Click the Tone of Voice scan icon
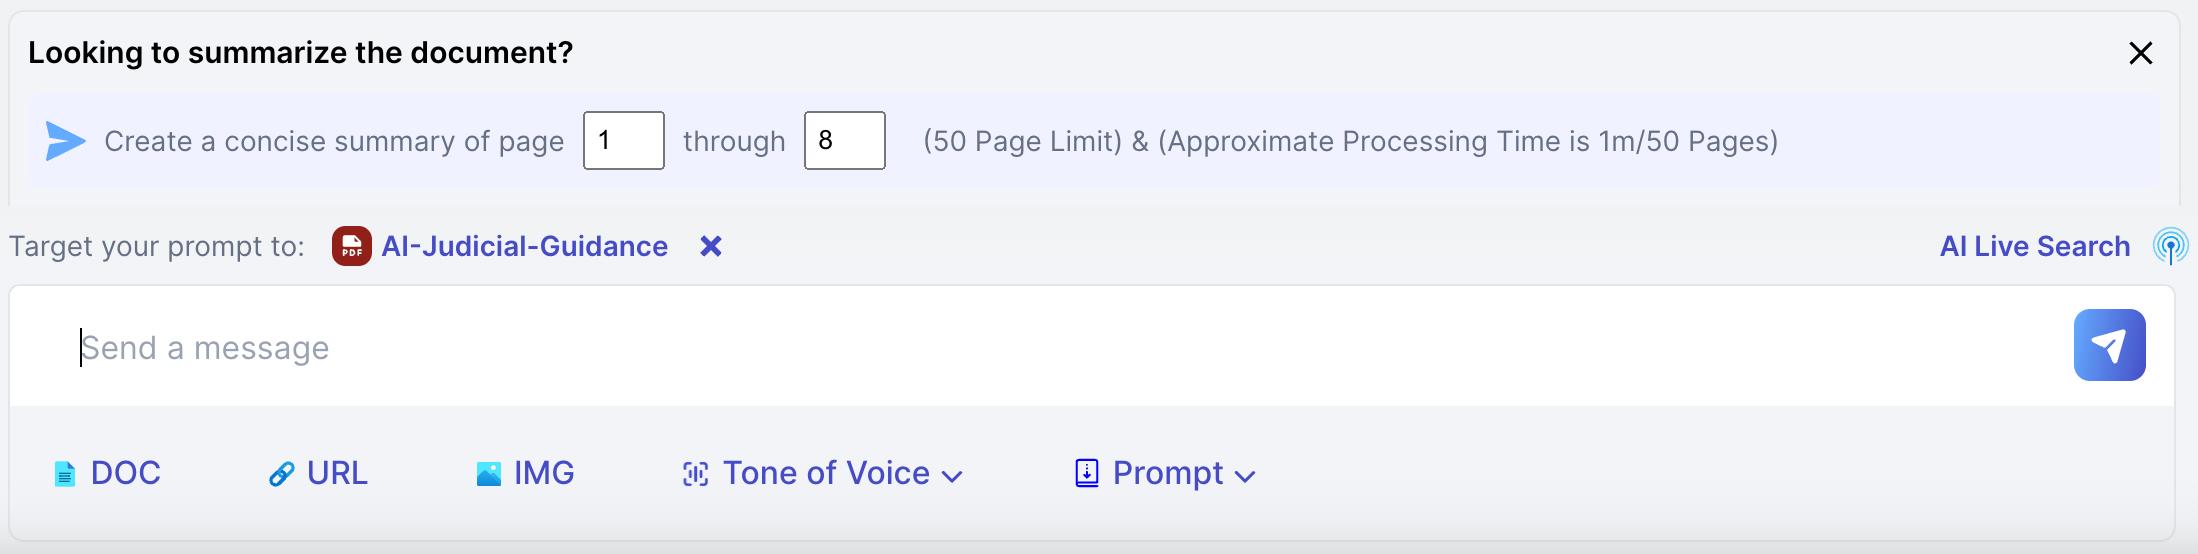Image resolution: width=2198 pixels, height=554 pixels. [x=696, y=474]
